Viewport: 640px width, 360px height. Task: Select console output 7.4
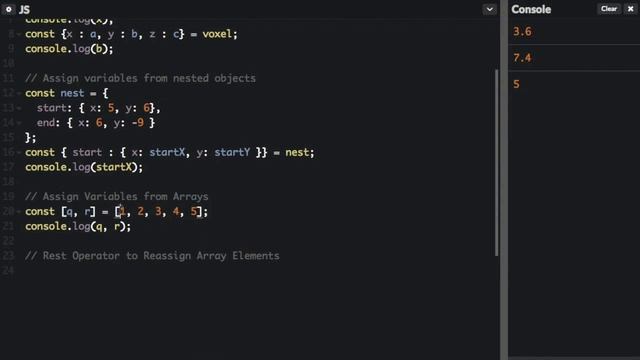[522, 58]
